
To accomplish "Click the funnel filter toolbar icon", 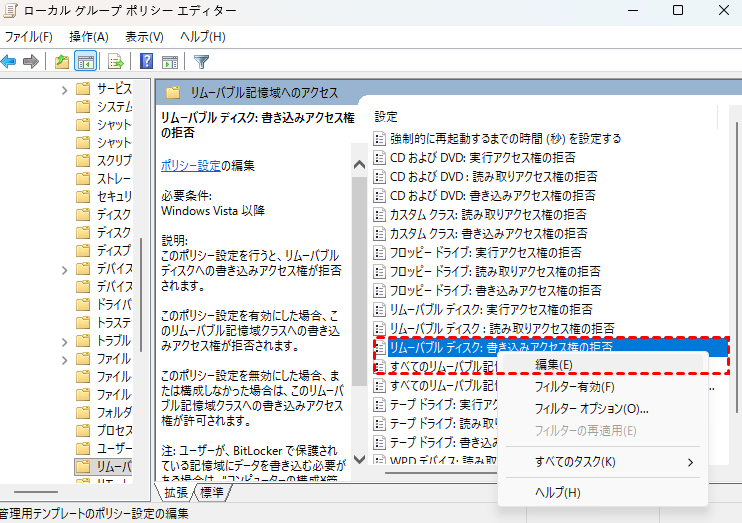I will 201,62.
